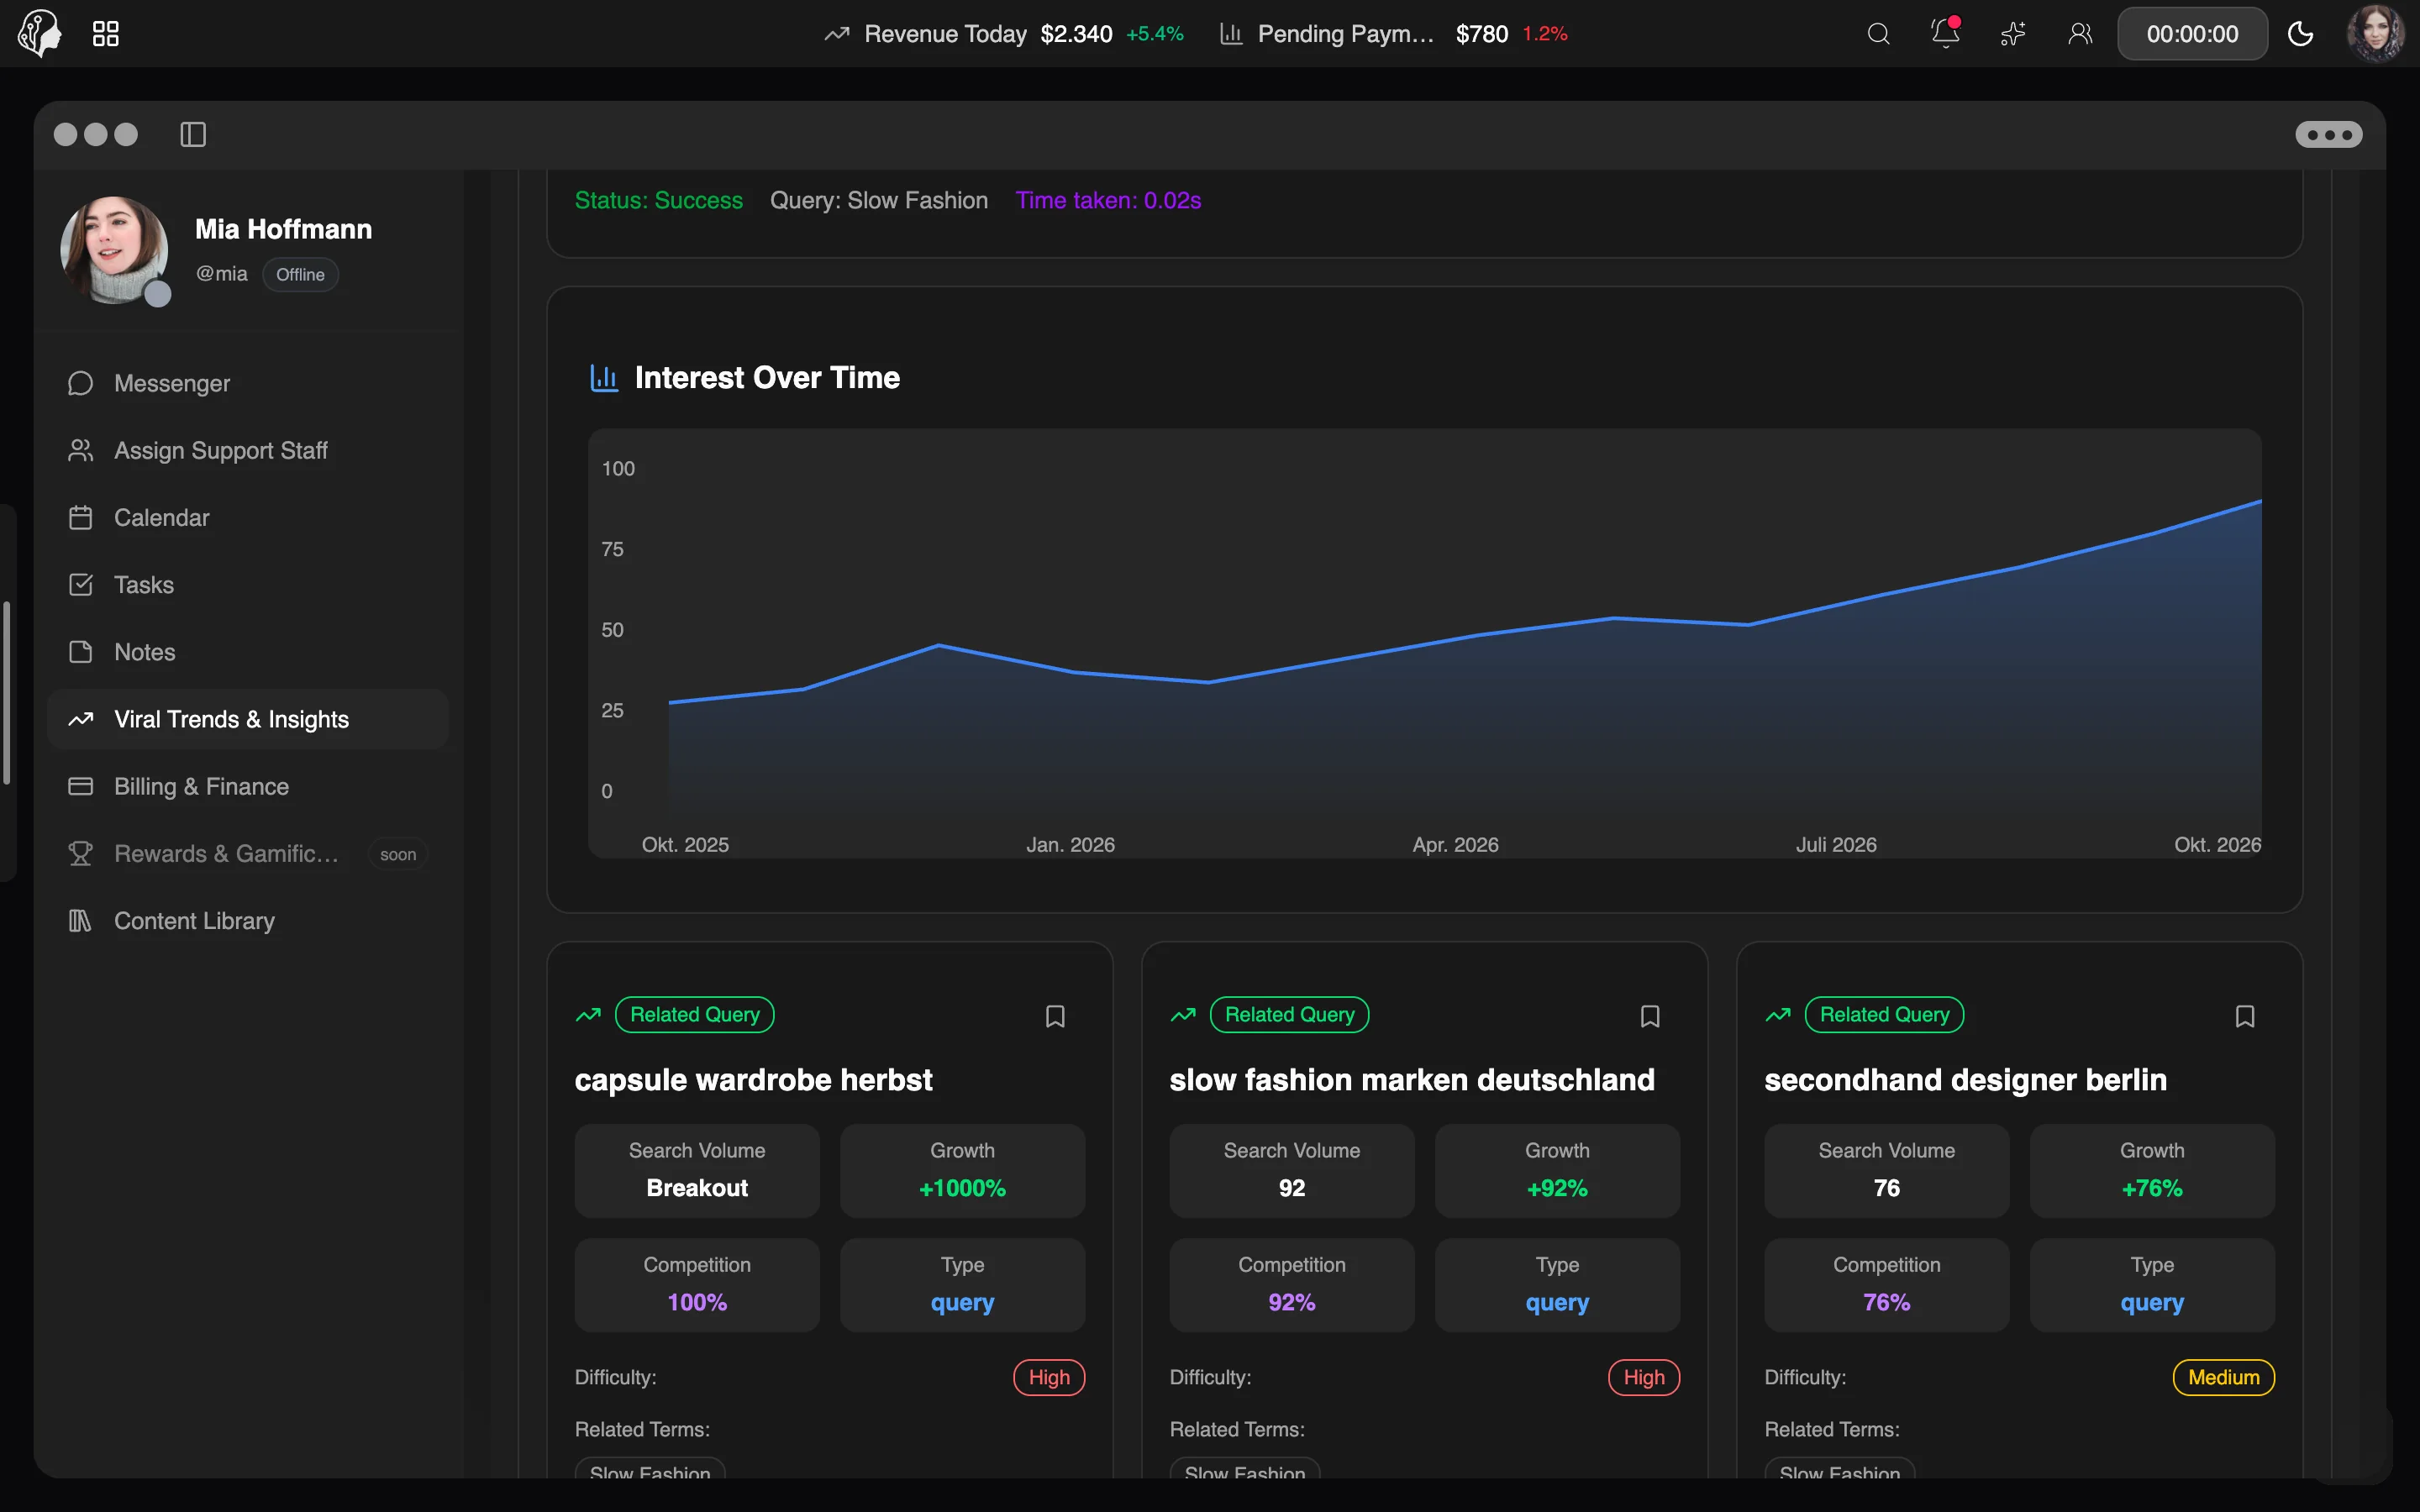Click the Offline status badge

pos(300,274)
